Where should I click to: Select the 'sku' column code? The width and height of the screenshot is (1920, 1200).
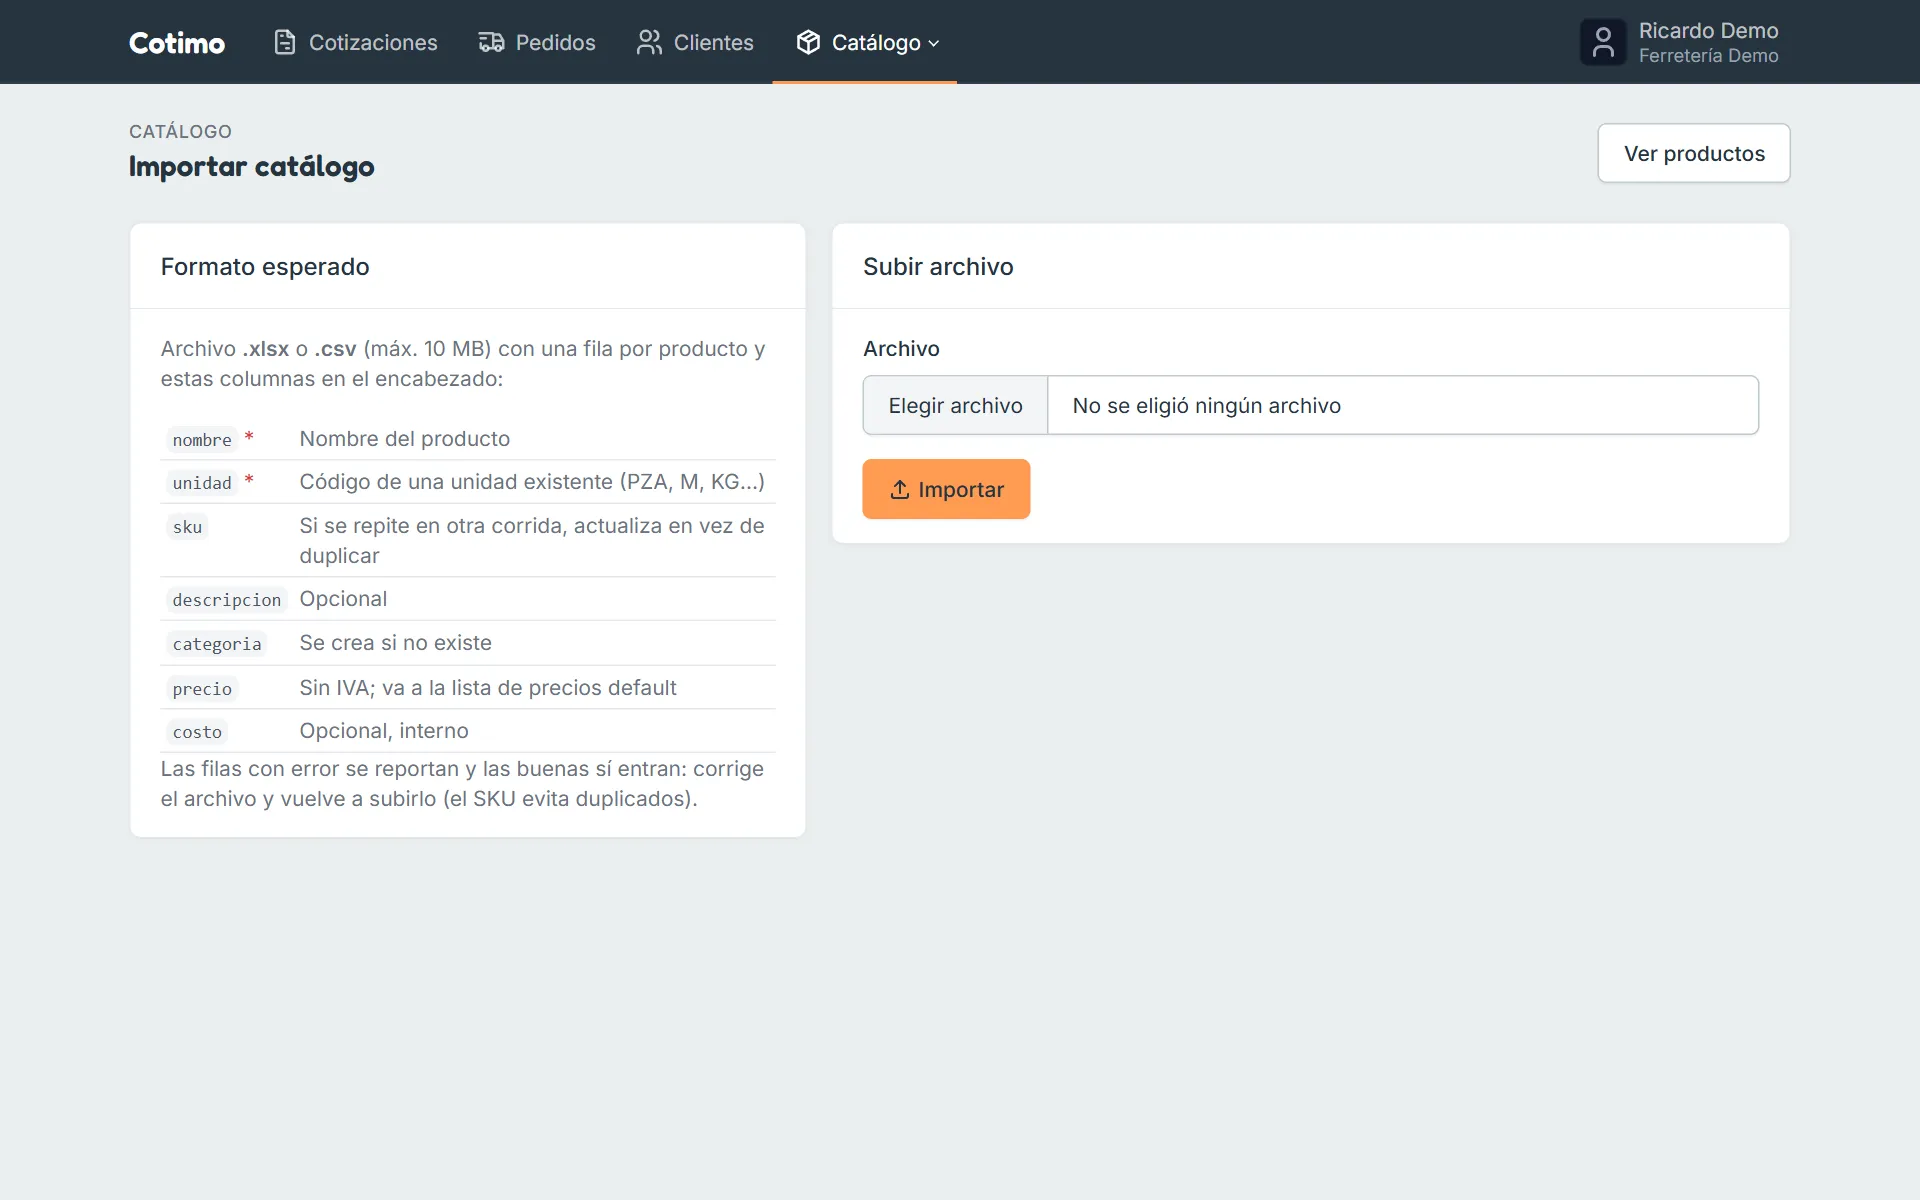[x=187, y=527]
